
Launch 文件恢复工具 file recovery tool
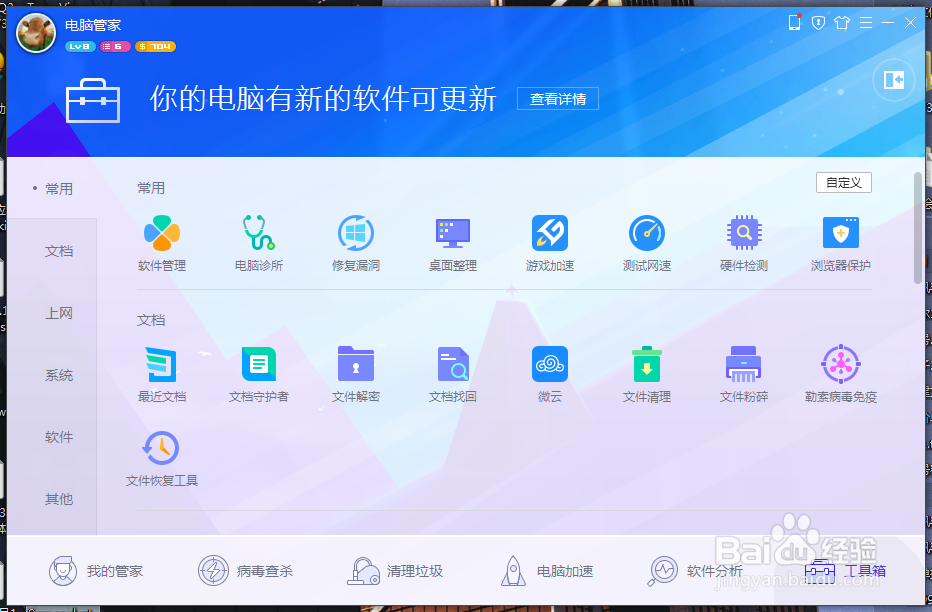pyautogui.click(x=162, y=459)
